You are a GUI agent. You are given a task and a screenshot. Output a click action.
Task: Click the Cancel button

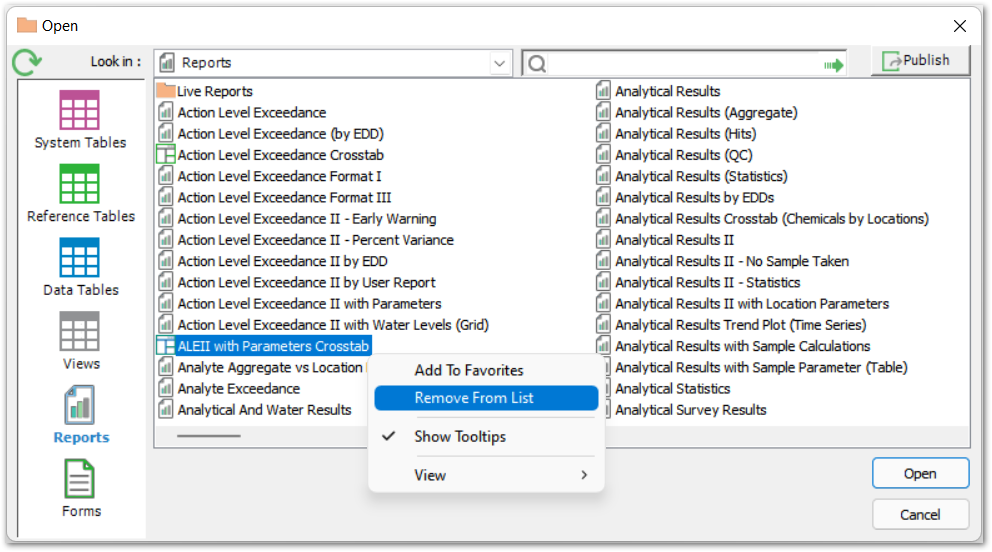[x=920, y=515]
